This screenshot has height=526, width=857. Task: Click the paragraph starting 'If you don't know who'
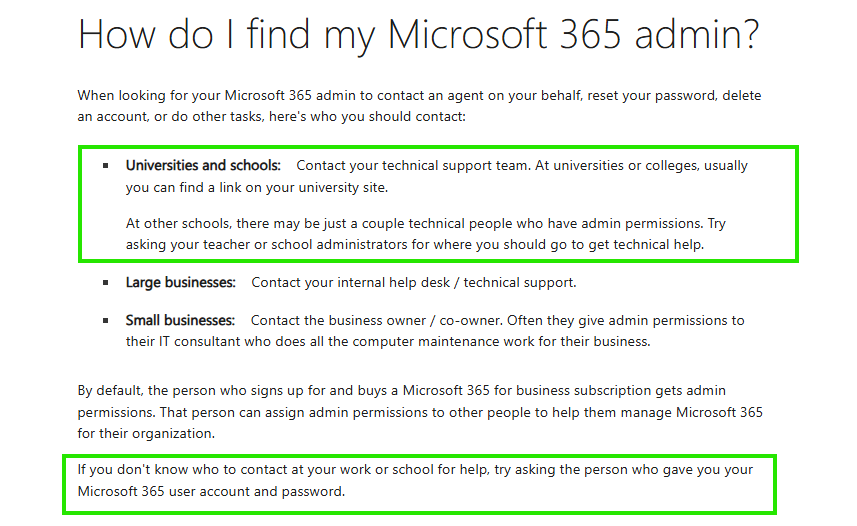[415, 480]
